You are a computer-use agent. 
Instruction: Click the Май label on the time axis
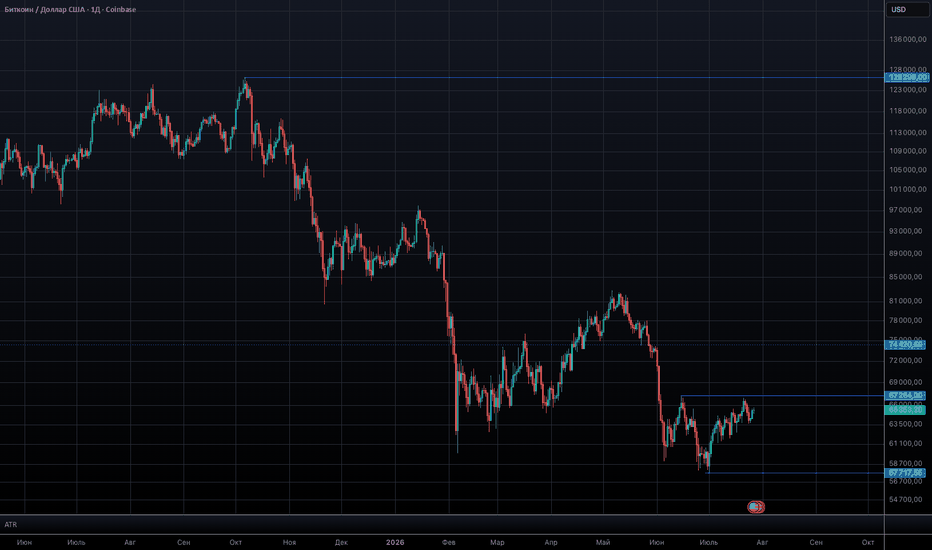pyautogui.click(x=603, y=542)
